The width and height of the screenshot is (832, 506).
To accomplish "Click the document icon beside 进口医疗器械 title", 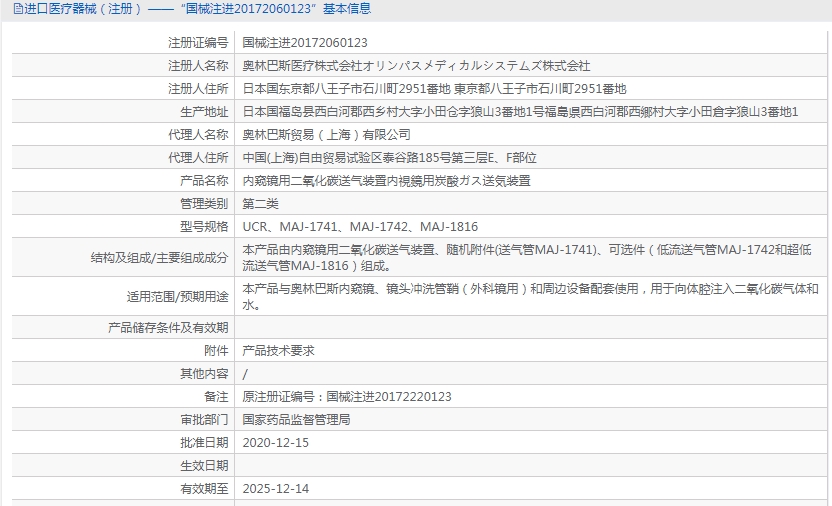I will point(18,9).
